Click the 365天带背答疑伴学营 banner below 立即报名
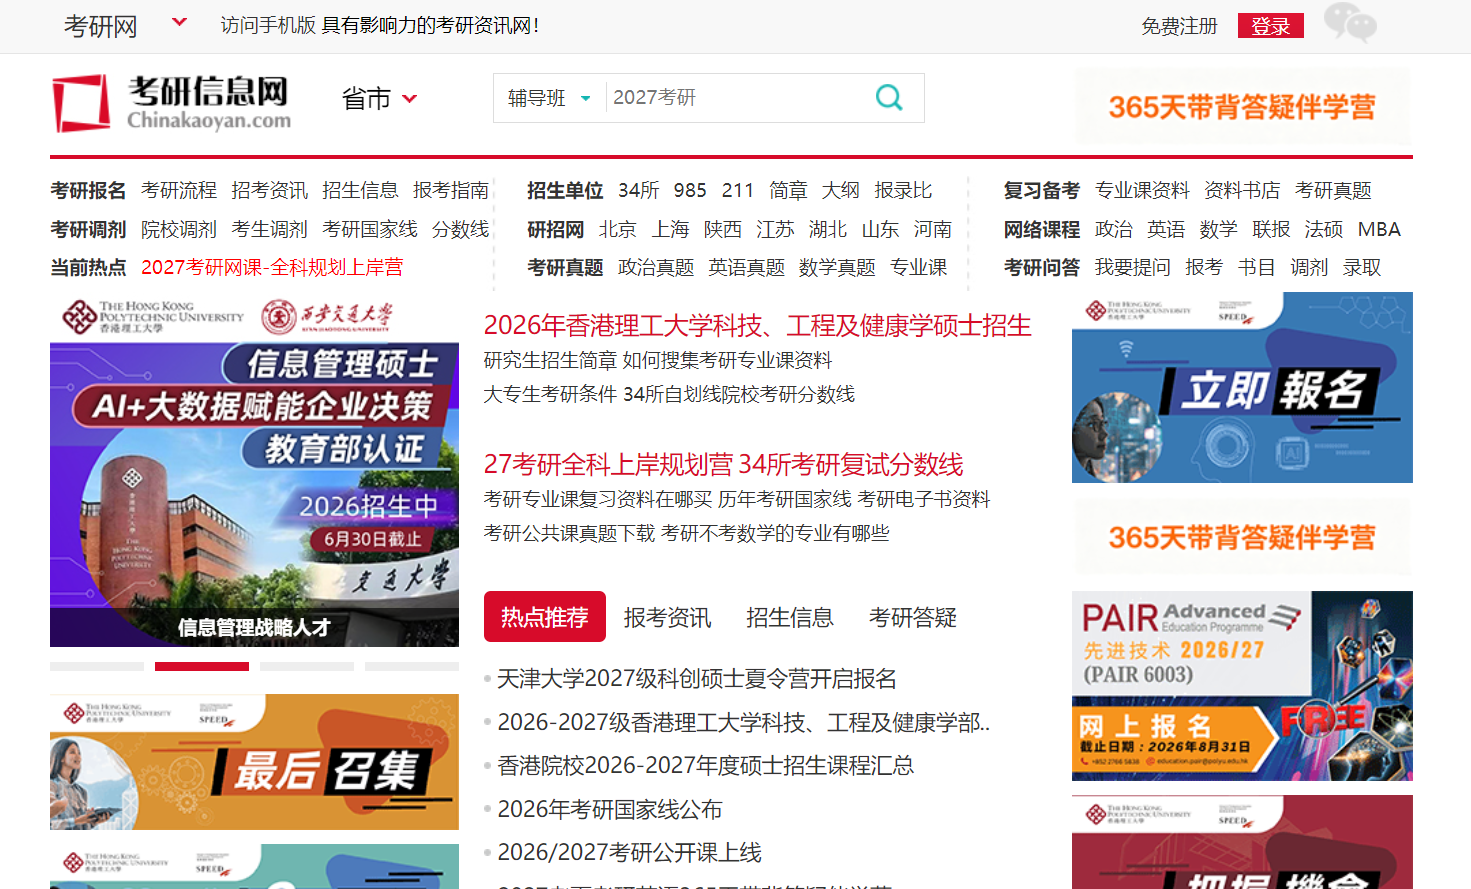1471x889 pixels. [1242, 538]
